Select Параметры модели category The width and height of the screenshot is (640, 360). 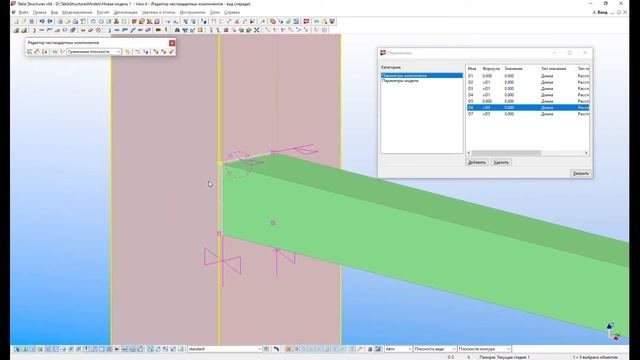[400, 81]
